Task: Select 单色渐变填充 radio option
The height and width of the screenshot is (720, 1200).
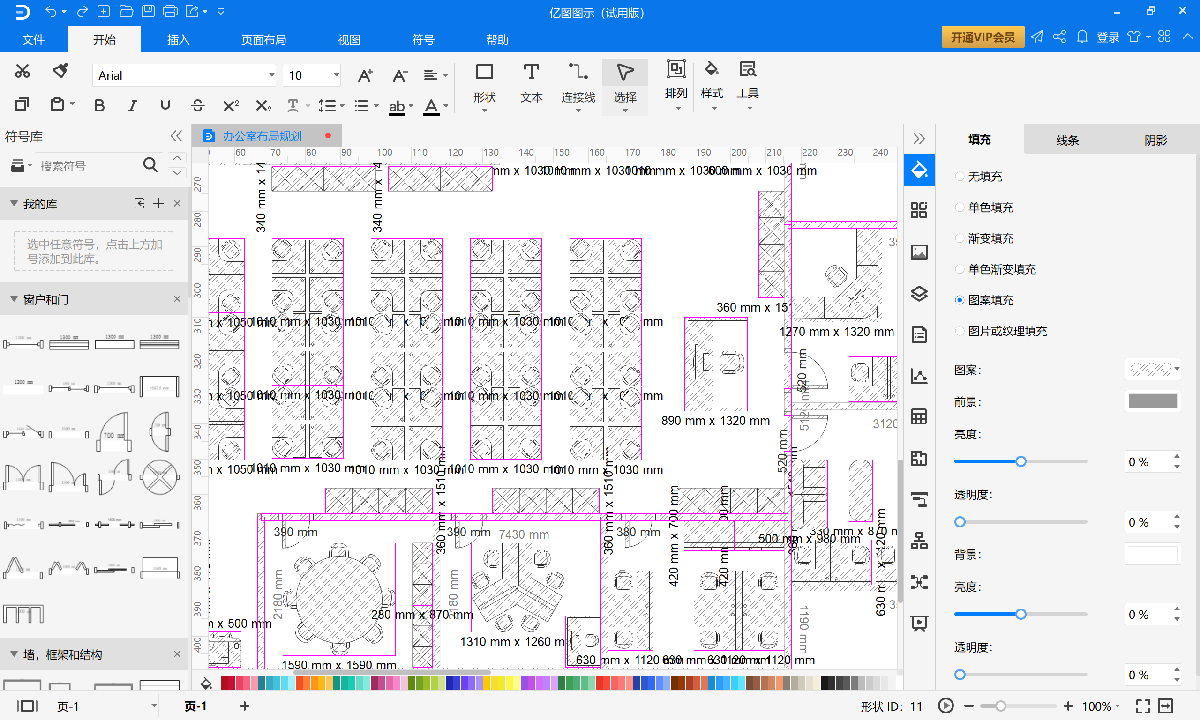Action: [960, 269]
